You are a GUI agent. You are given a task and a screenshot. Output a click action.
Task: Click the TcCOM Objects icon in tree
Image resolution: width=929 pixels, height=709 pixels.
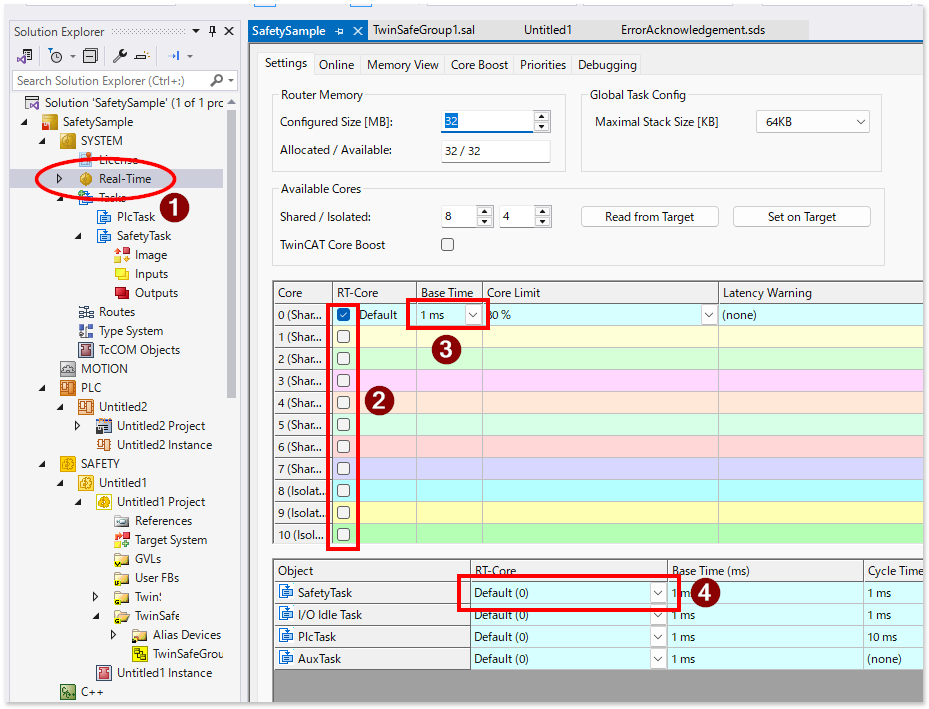pyautogui.click(x=86, y=350)
